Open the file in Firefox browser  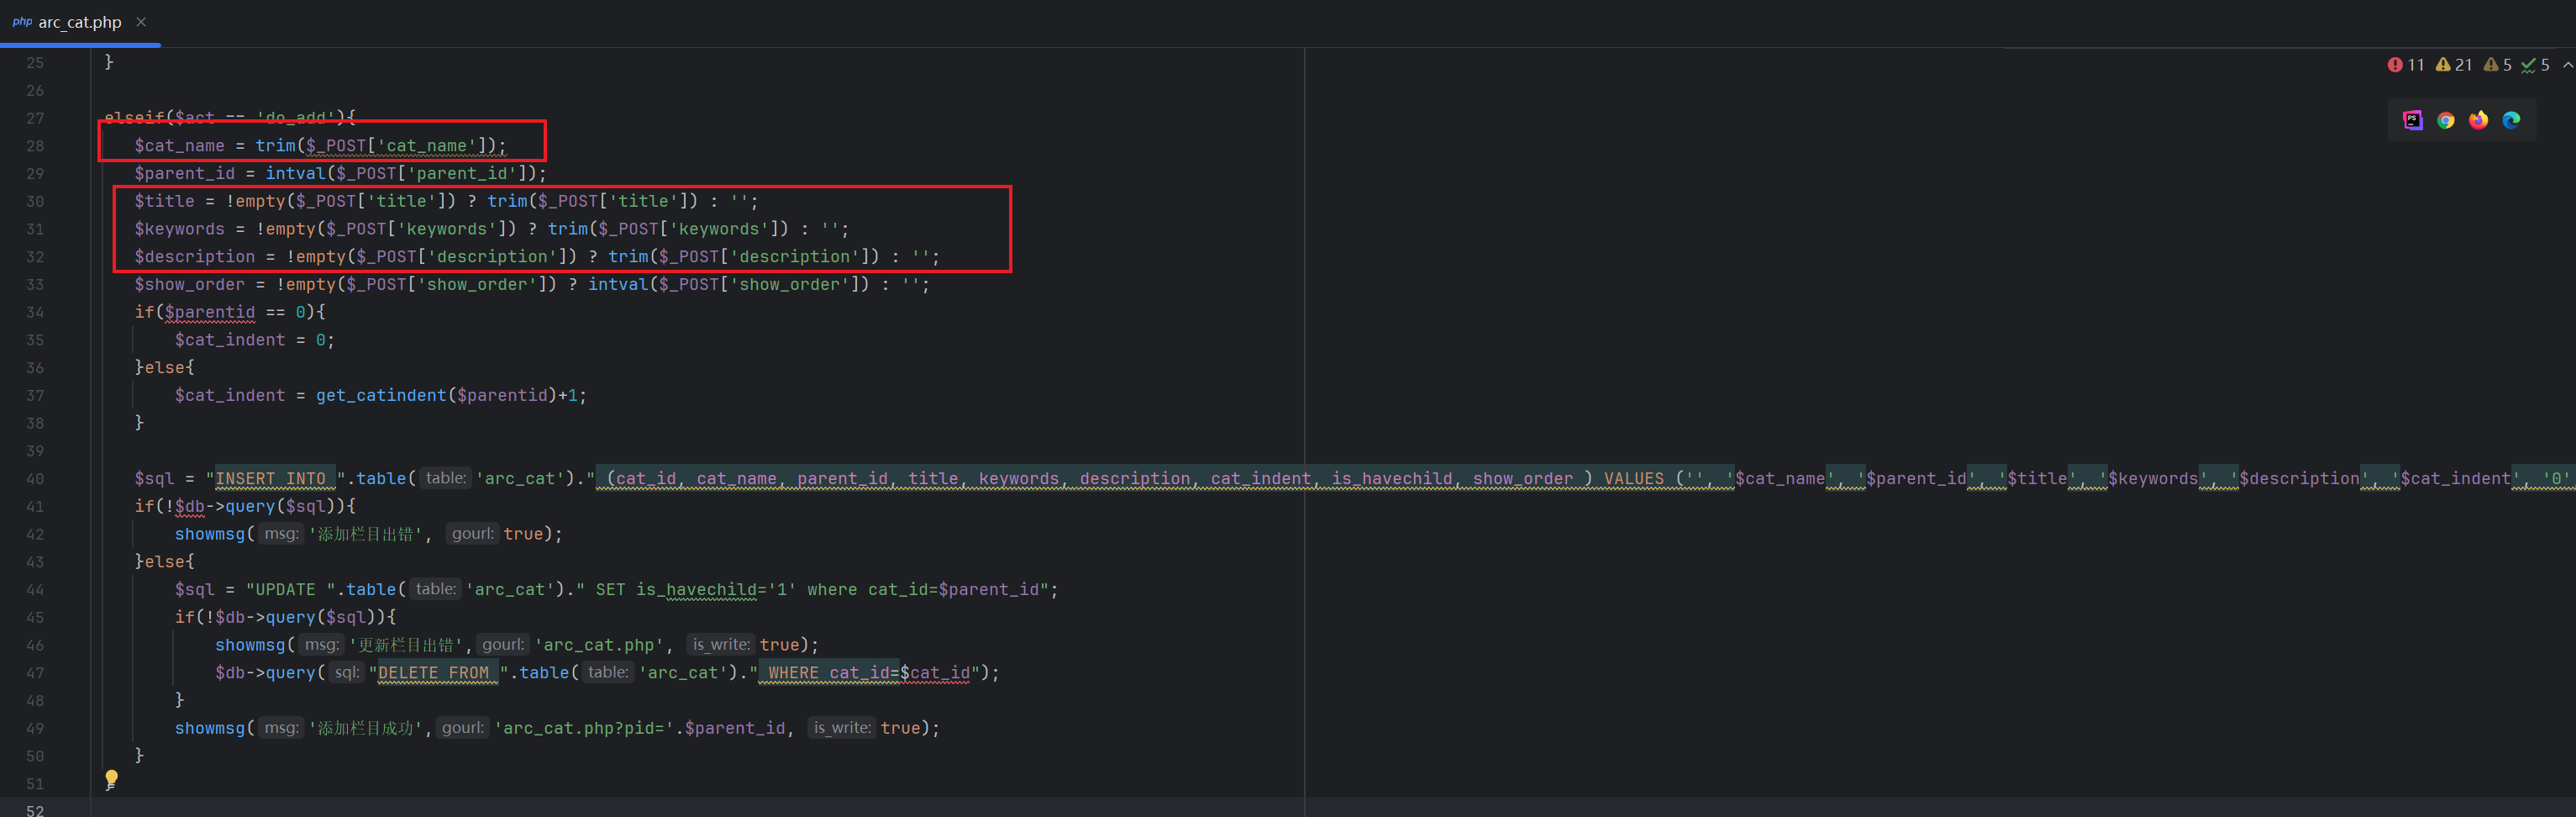point(2479,120)
